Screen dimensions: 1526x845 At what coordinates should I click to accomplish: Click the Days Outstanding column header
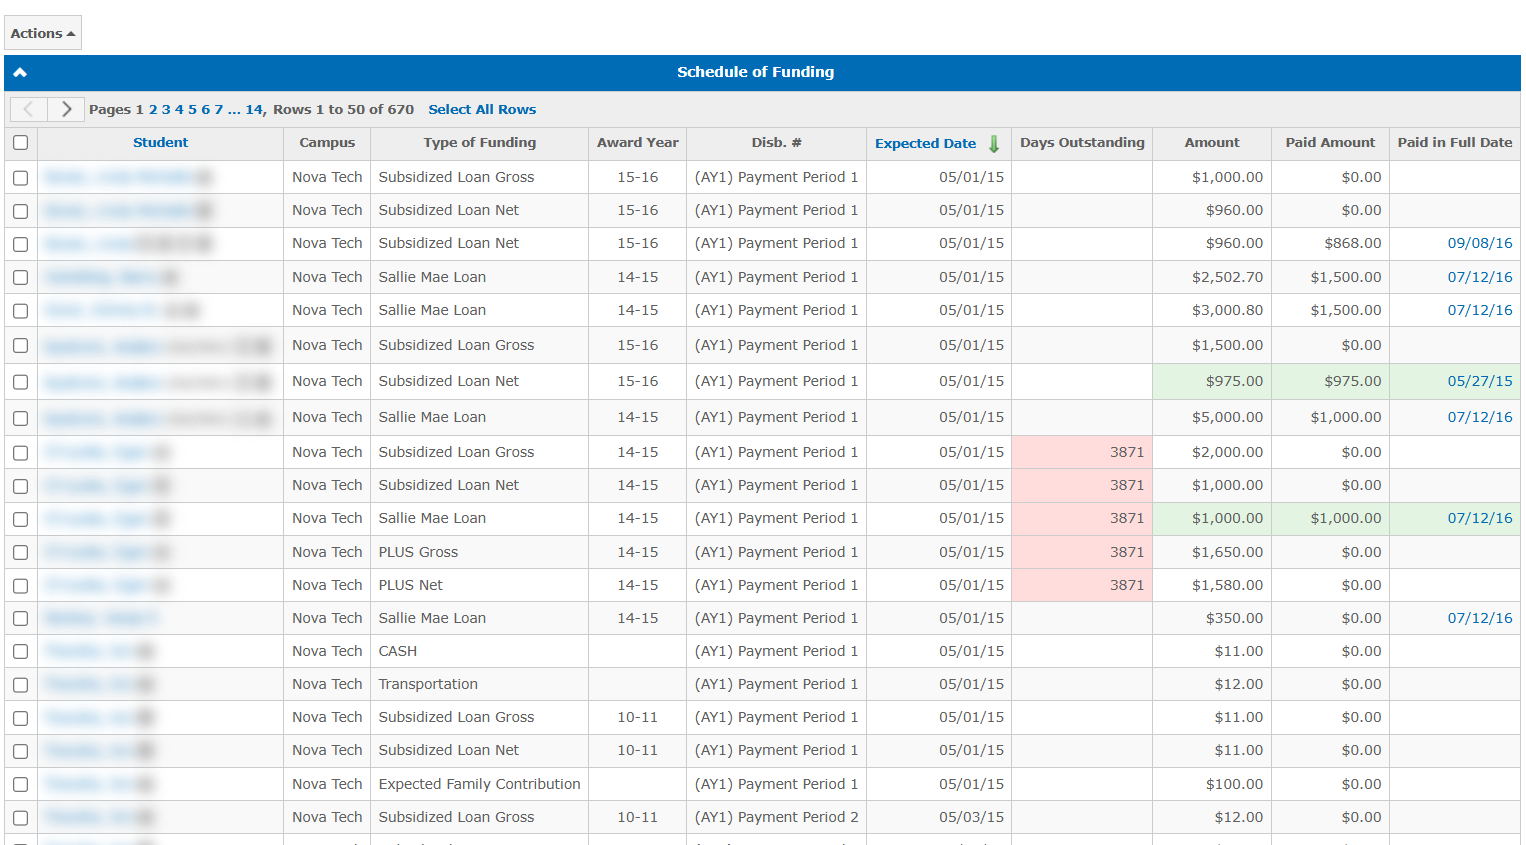click(1082, 142)
